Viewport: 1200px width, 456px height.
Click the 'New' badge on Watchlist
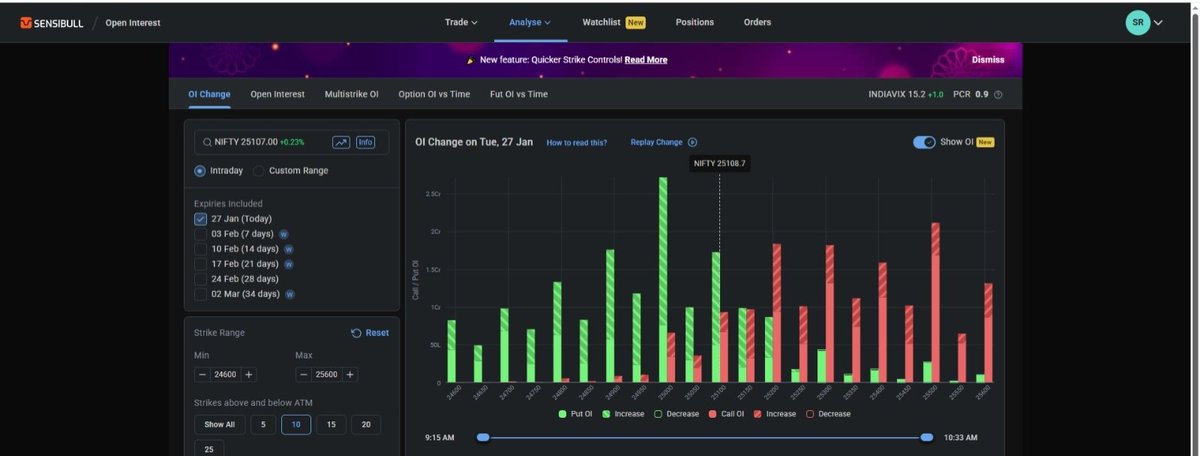point(636,22)
